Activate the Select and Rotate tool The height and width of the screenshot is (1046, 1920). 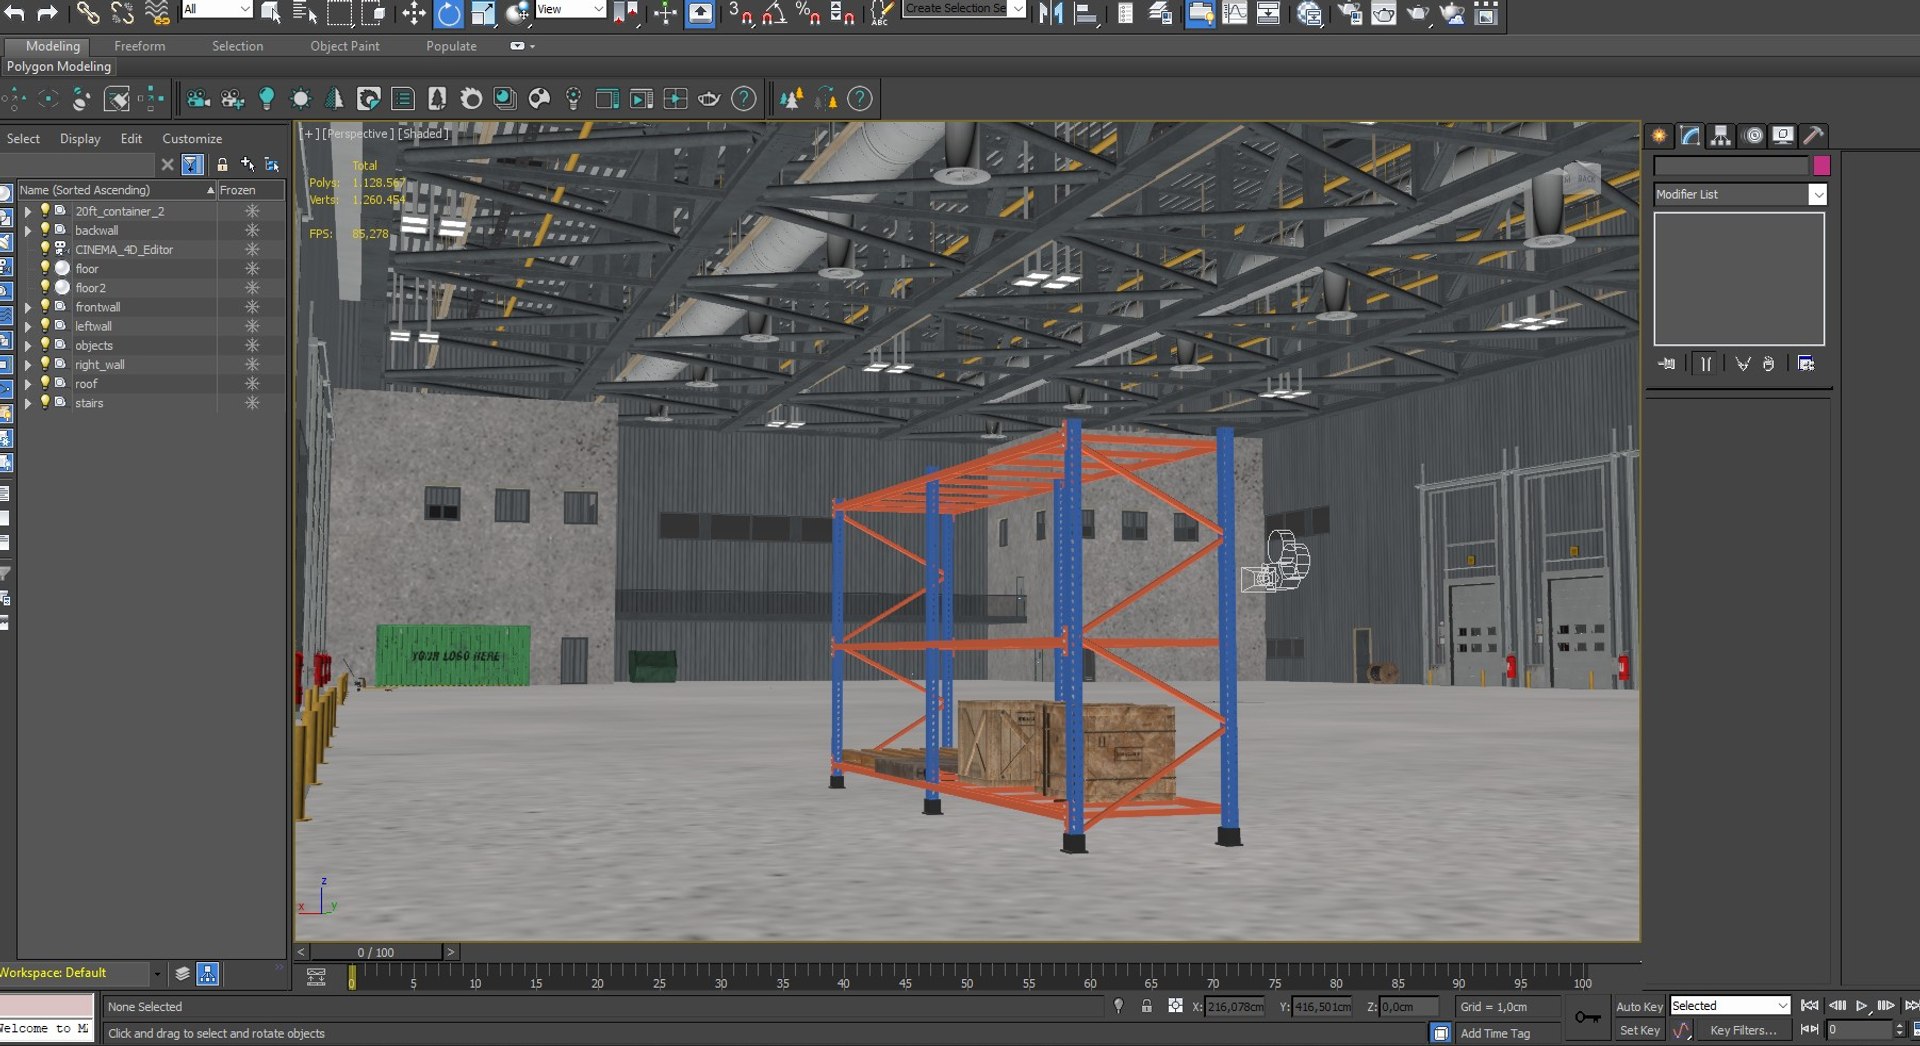(x=449, y=12)
